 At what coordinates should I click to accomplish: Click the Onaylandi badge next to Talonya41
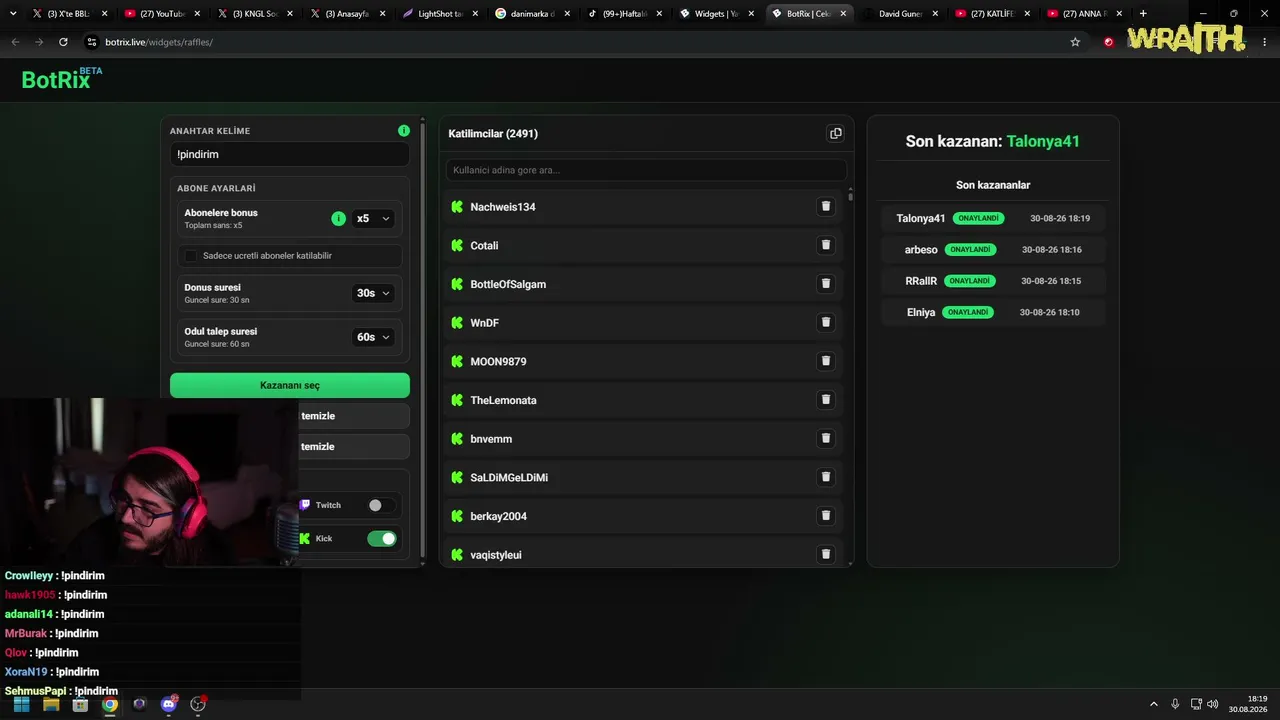(x=978, y=218)
